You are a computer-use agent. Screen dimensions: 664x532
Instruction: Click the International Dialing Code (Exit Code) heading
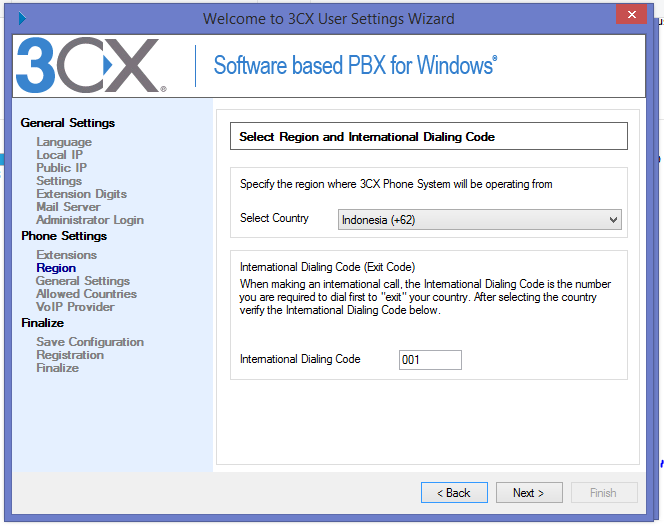[327, 267]
